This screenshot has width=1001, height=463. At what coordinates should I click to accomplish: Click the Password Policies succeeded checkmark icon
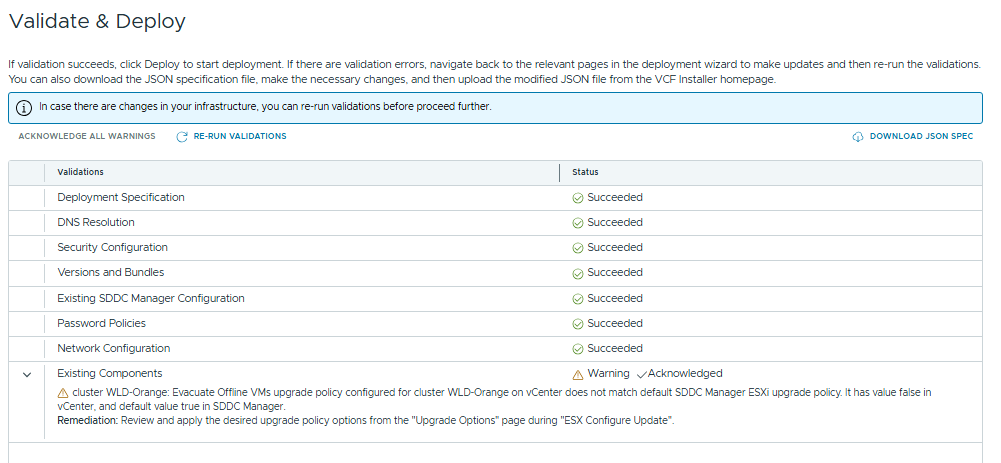coord(577,324)
